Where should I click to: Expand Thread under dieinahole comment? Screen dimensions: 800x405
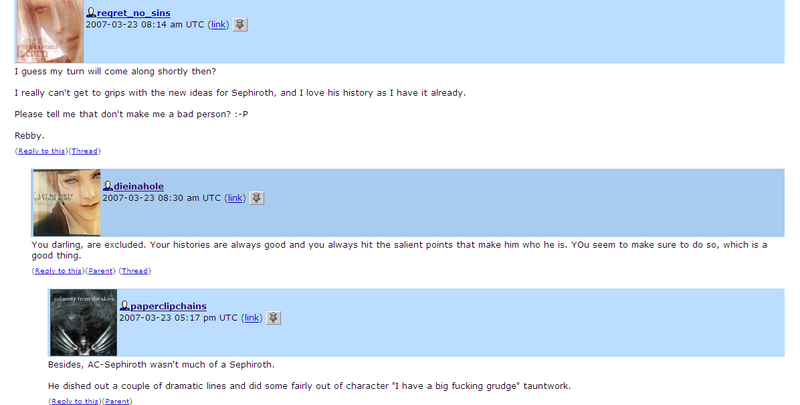(x=135, y=271)
